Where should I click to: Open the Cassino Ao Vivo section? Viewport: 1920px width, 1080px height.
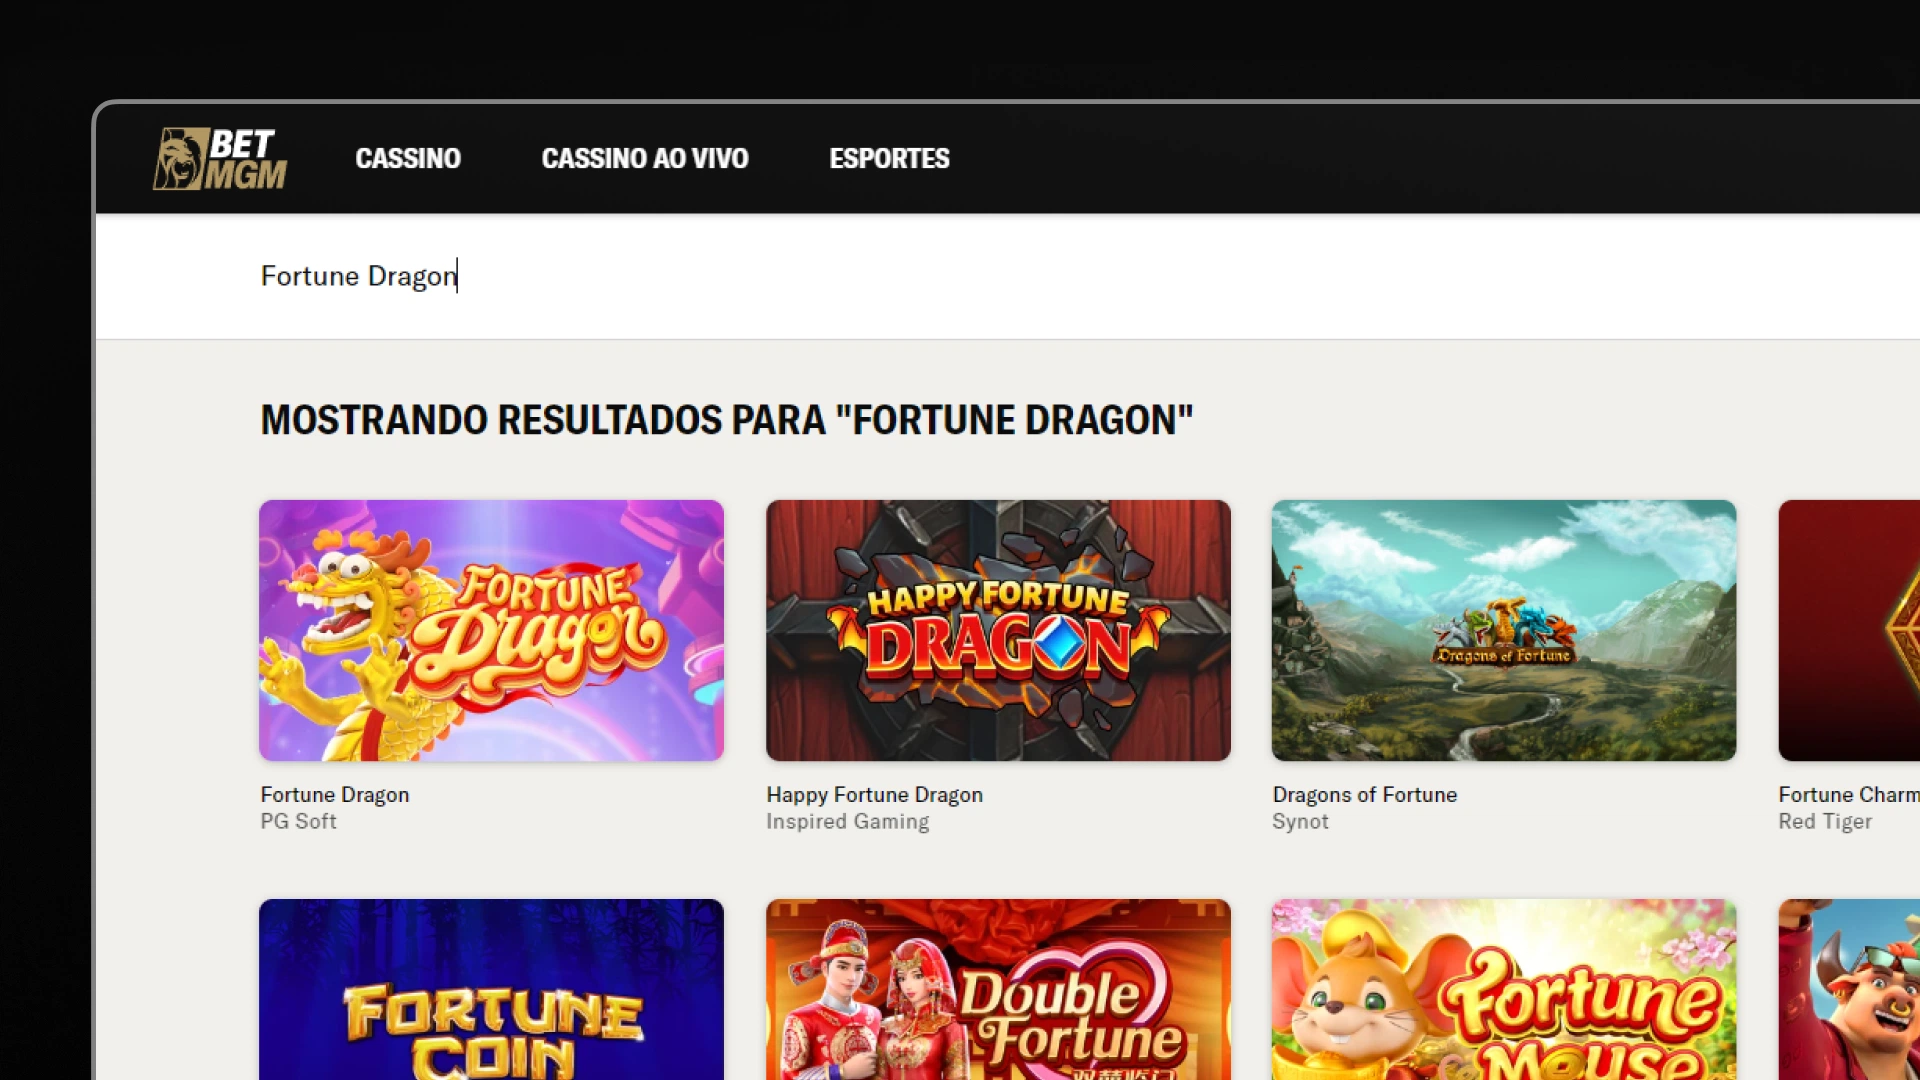click(x=645, y=158)
